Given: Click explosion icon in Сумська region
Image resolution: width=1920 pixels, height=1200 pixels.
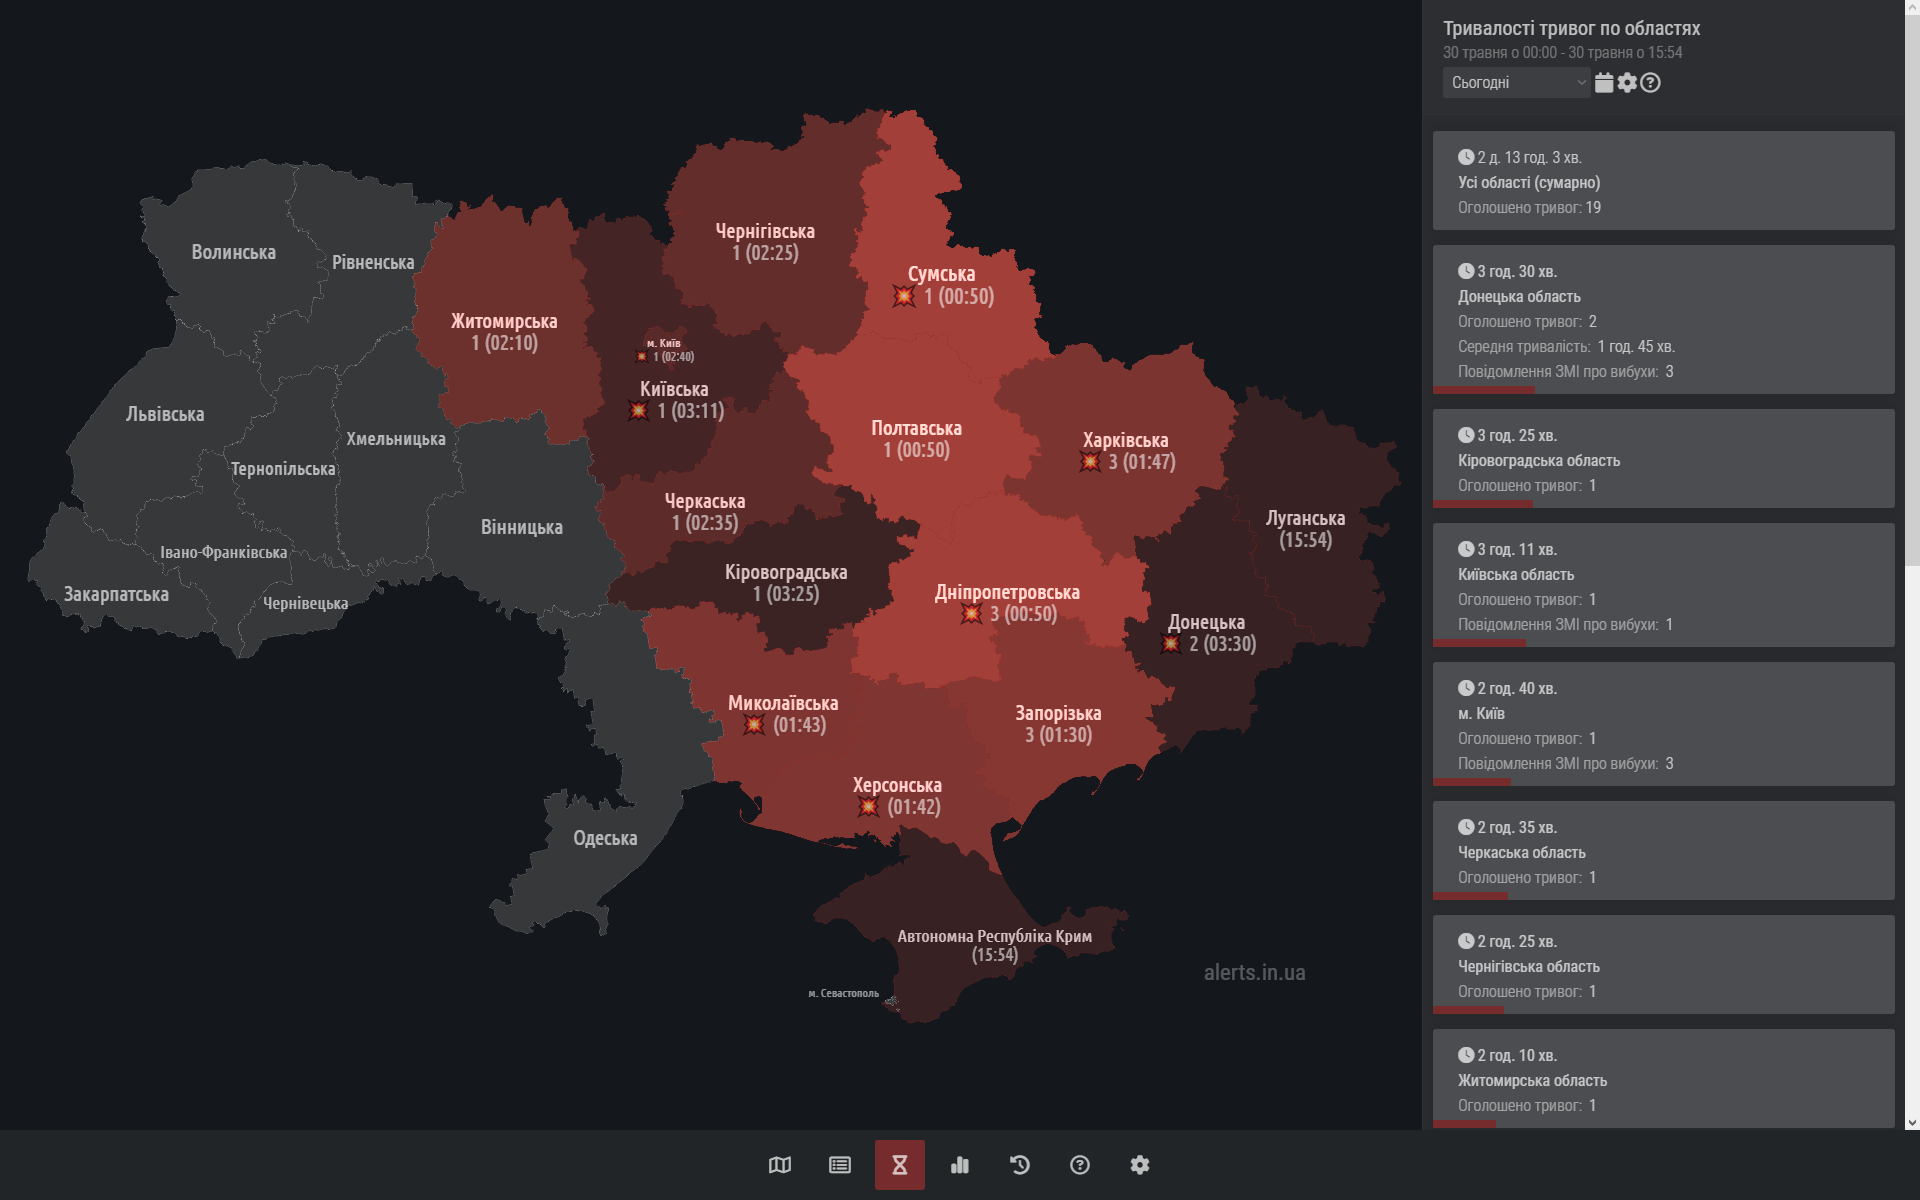Looking at the screenshot, I should click(x=904, y=297).
